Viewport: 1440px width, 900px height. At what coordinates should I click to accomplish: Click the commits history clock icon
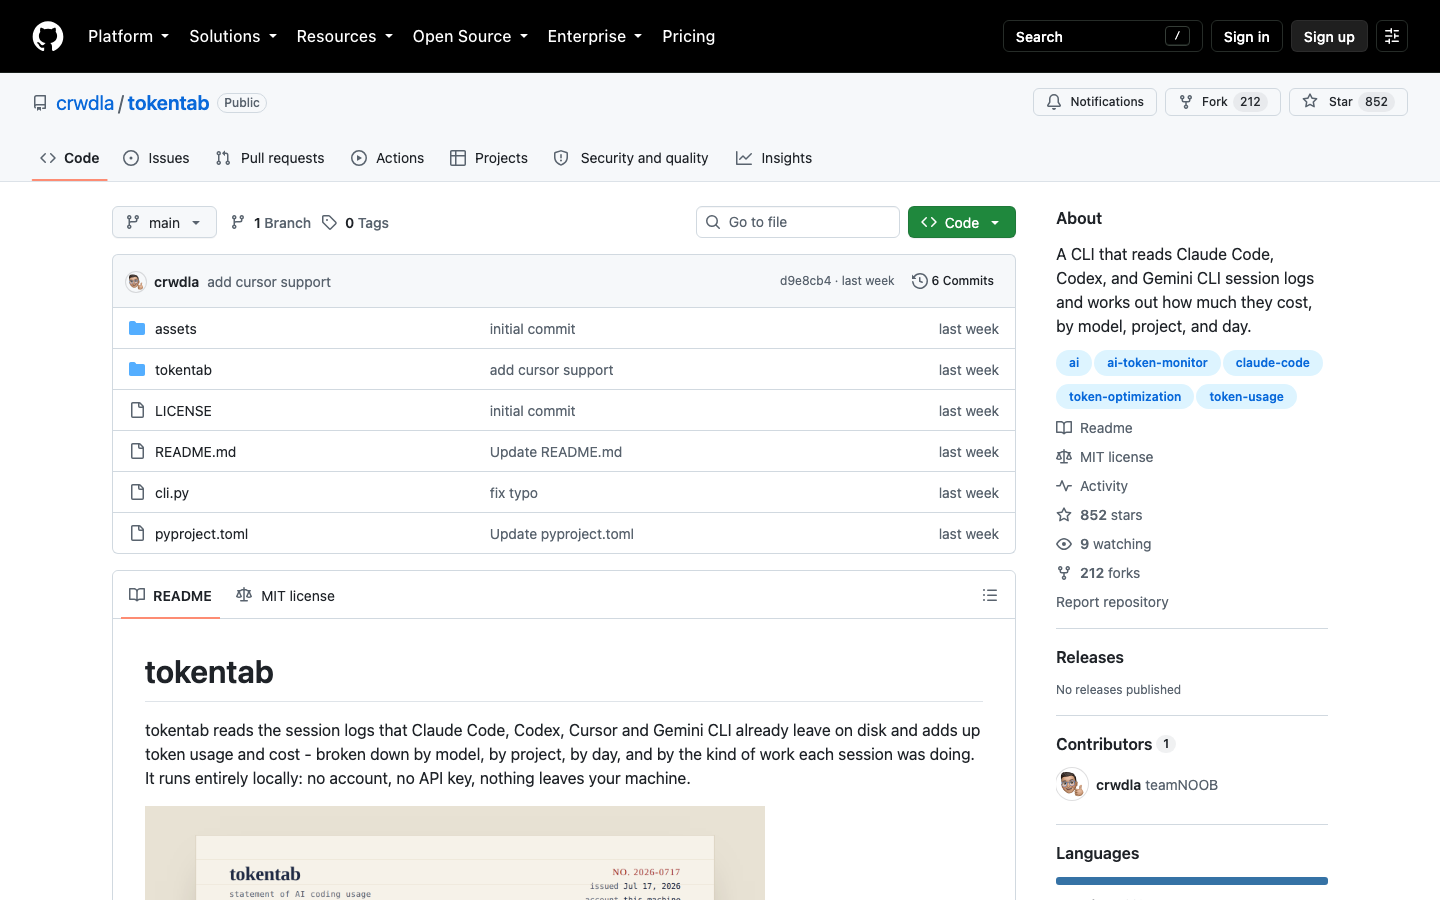pyautogui.click(x=920, y=281)
